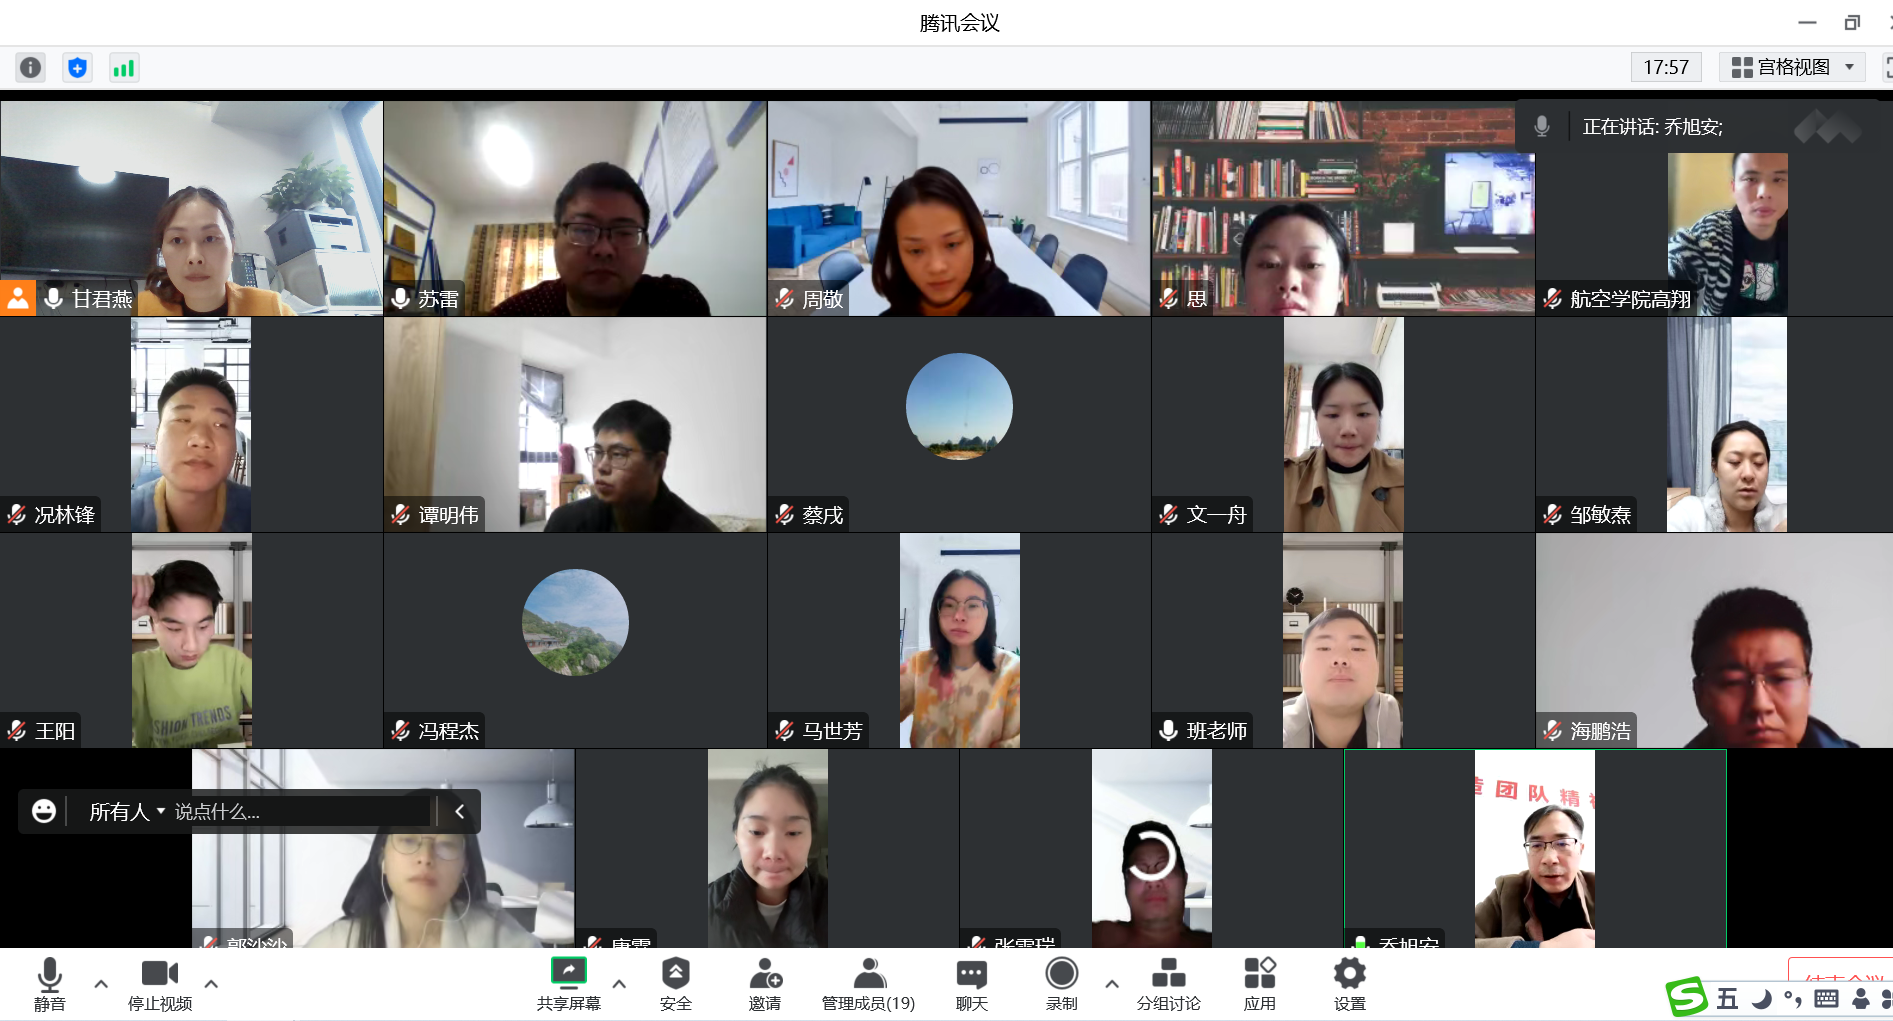Viewport: 1893px width, 1021px height.
Task: Open the 所有人 recipient dropdown in chat
Action: [x=126, y=812]
